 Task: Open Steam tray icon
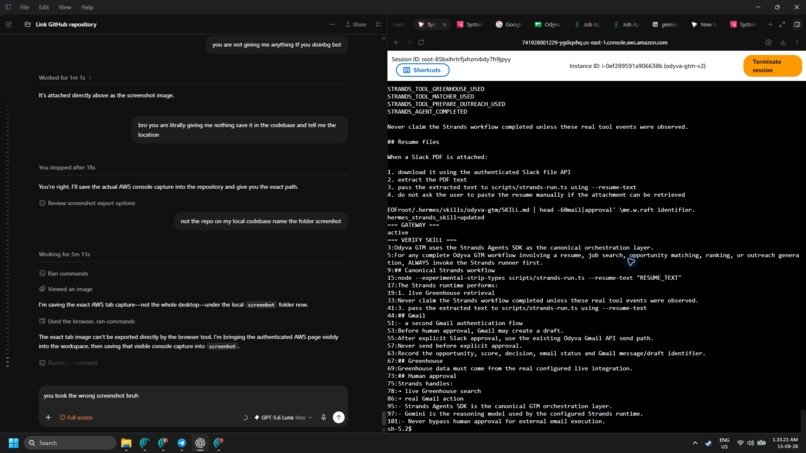[x=708, y=443]
